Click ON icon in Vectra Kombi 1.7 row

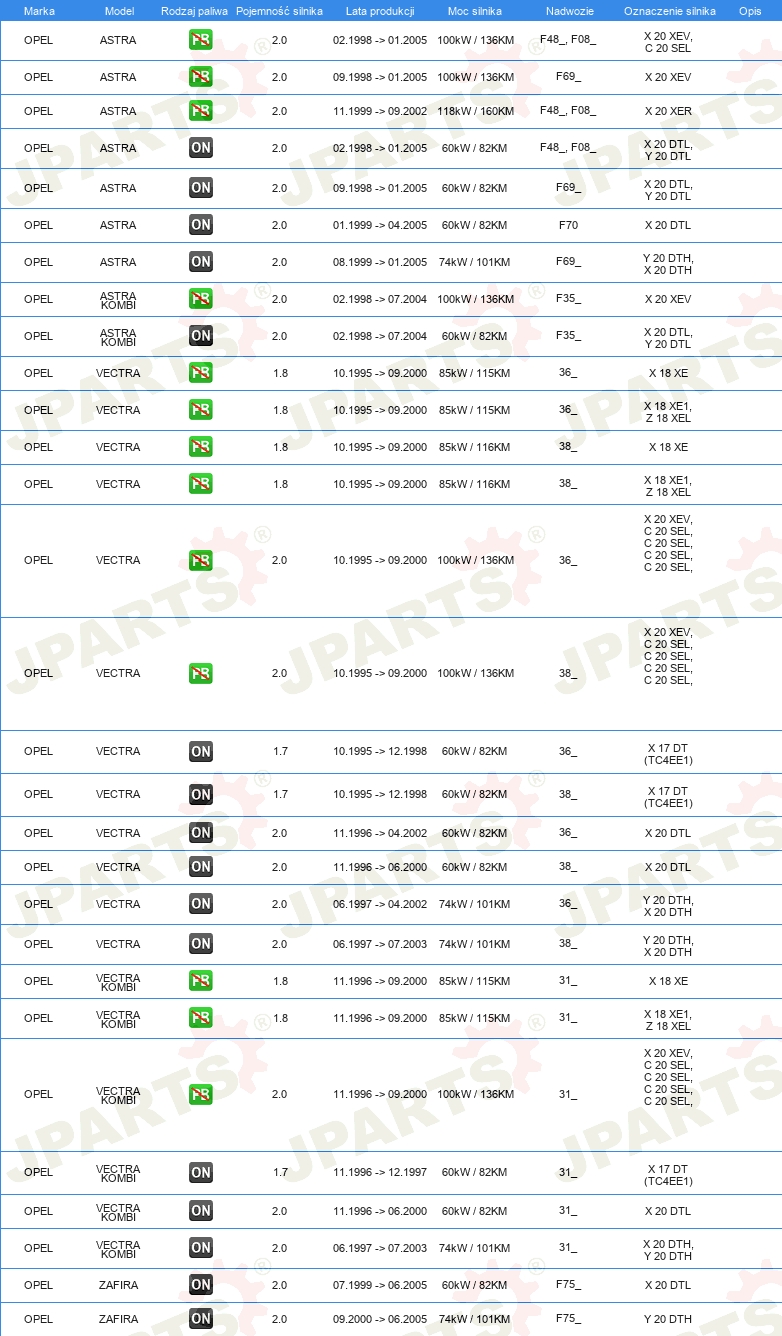click(201, 1172)
